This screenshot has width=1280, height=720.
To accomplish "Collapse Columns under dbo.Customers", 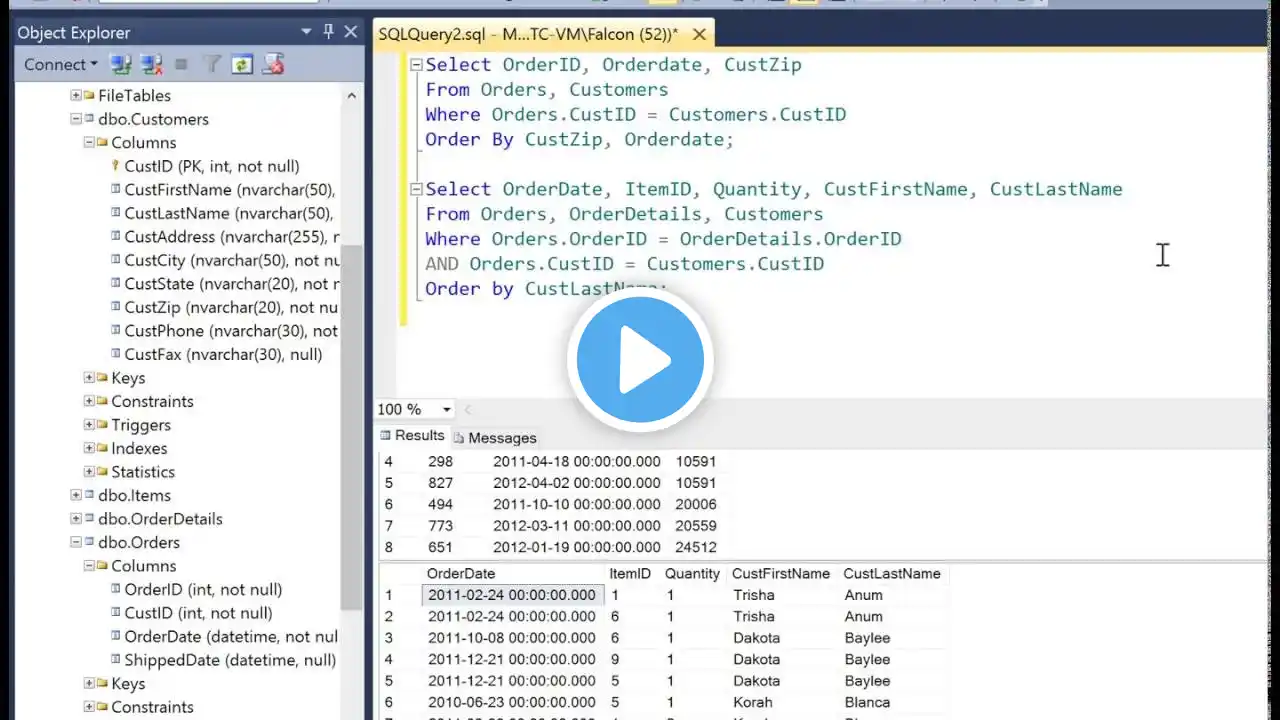I will click(x=89, y=142).
